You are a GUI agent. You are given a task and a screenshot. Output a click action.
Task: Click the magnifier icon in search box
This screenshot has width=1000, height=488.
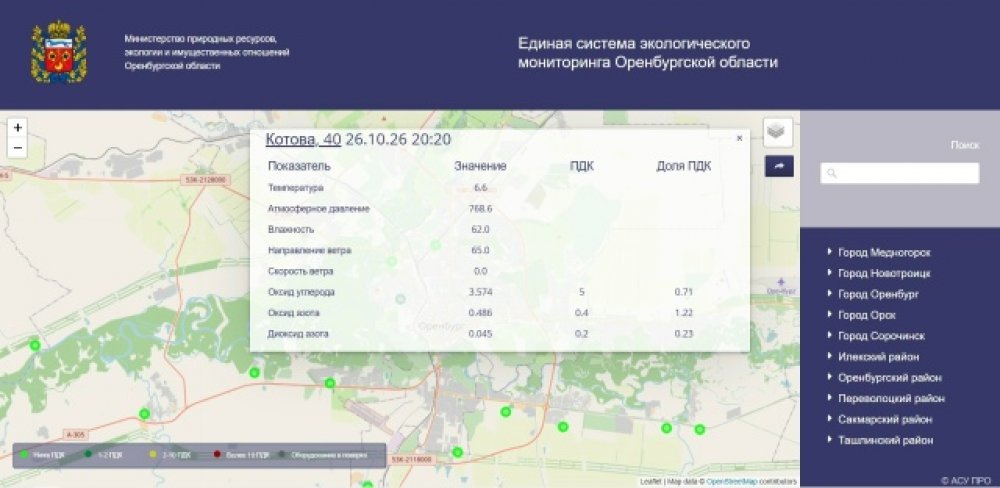pos(832,174)
